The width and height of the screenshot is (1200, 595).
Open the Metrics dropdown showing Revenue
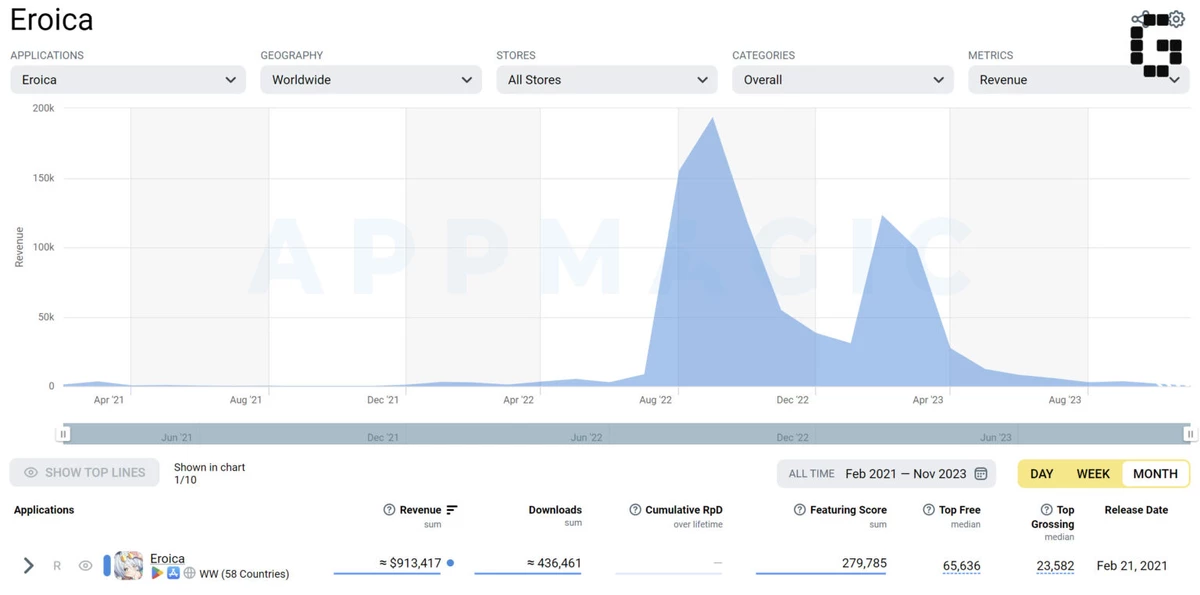(x=1079, y=80)
